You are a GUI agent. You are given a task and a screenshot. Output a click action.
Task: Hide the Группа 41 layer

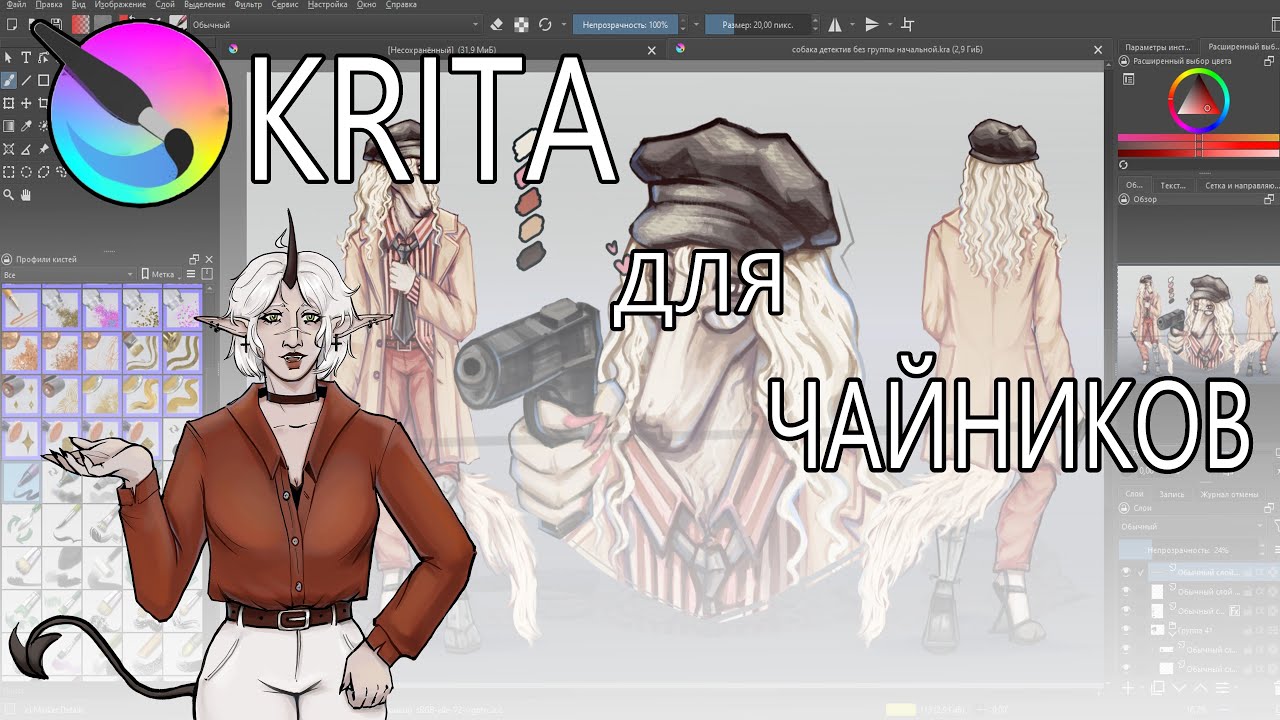tap(1126, 629)
